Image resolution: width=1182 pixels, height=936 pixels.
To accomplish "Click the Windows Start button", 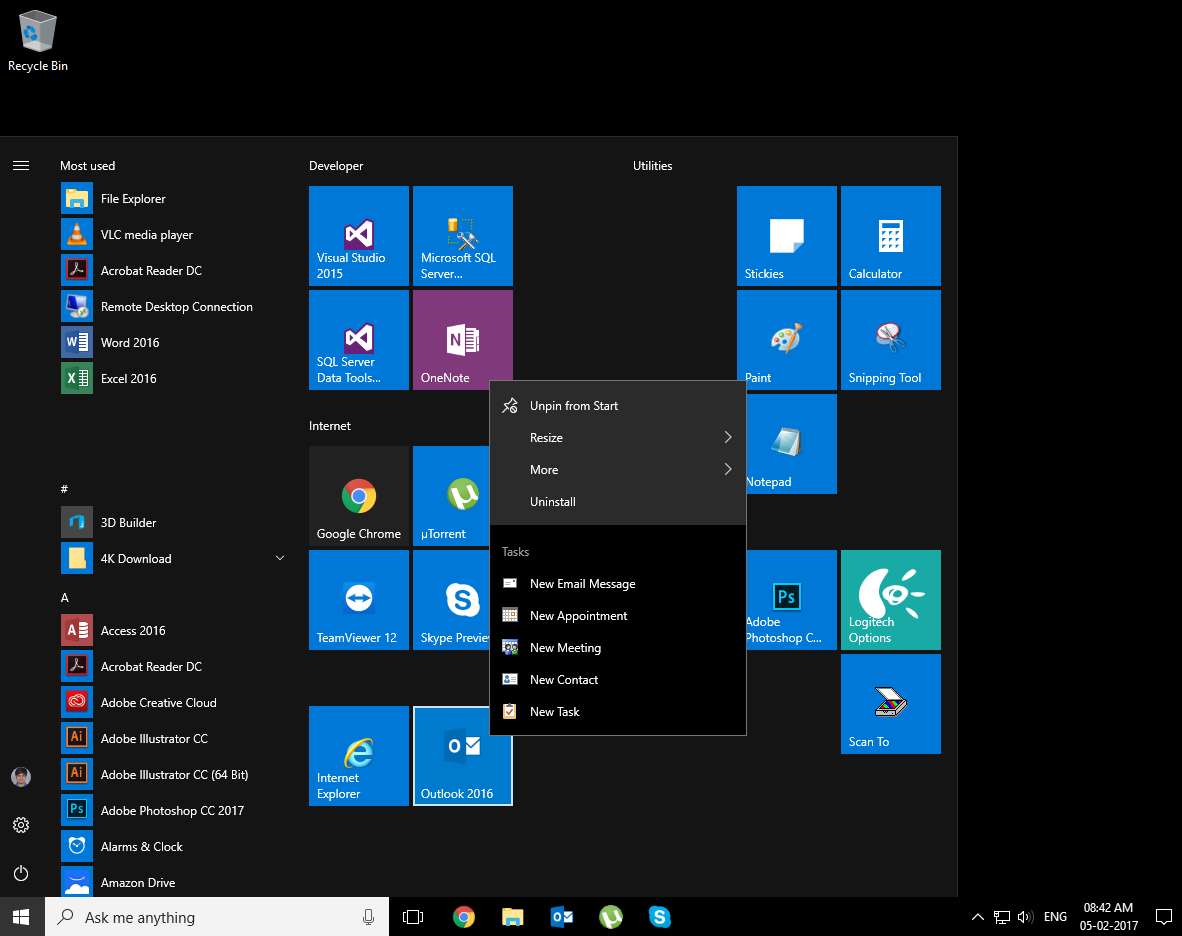I will tap(21, 917).
